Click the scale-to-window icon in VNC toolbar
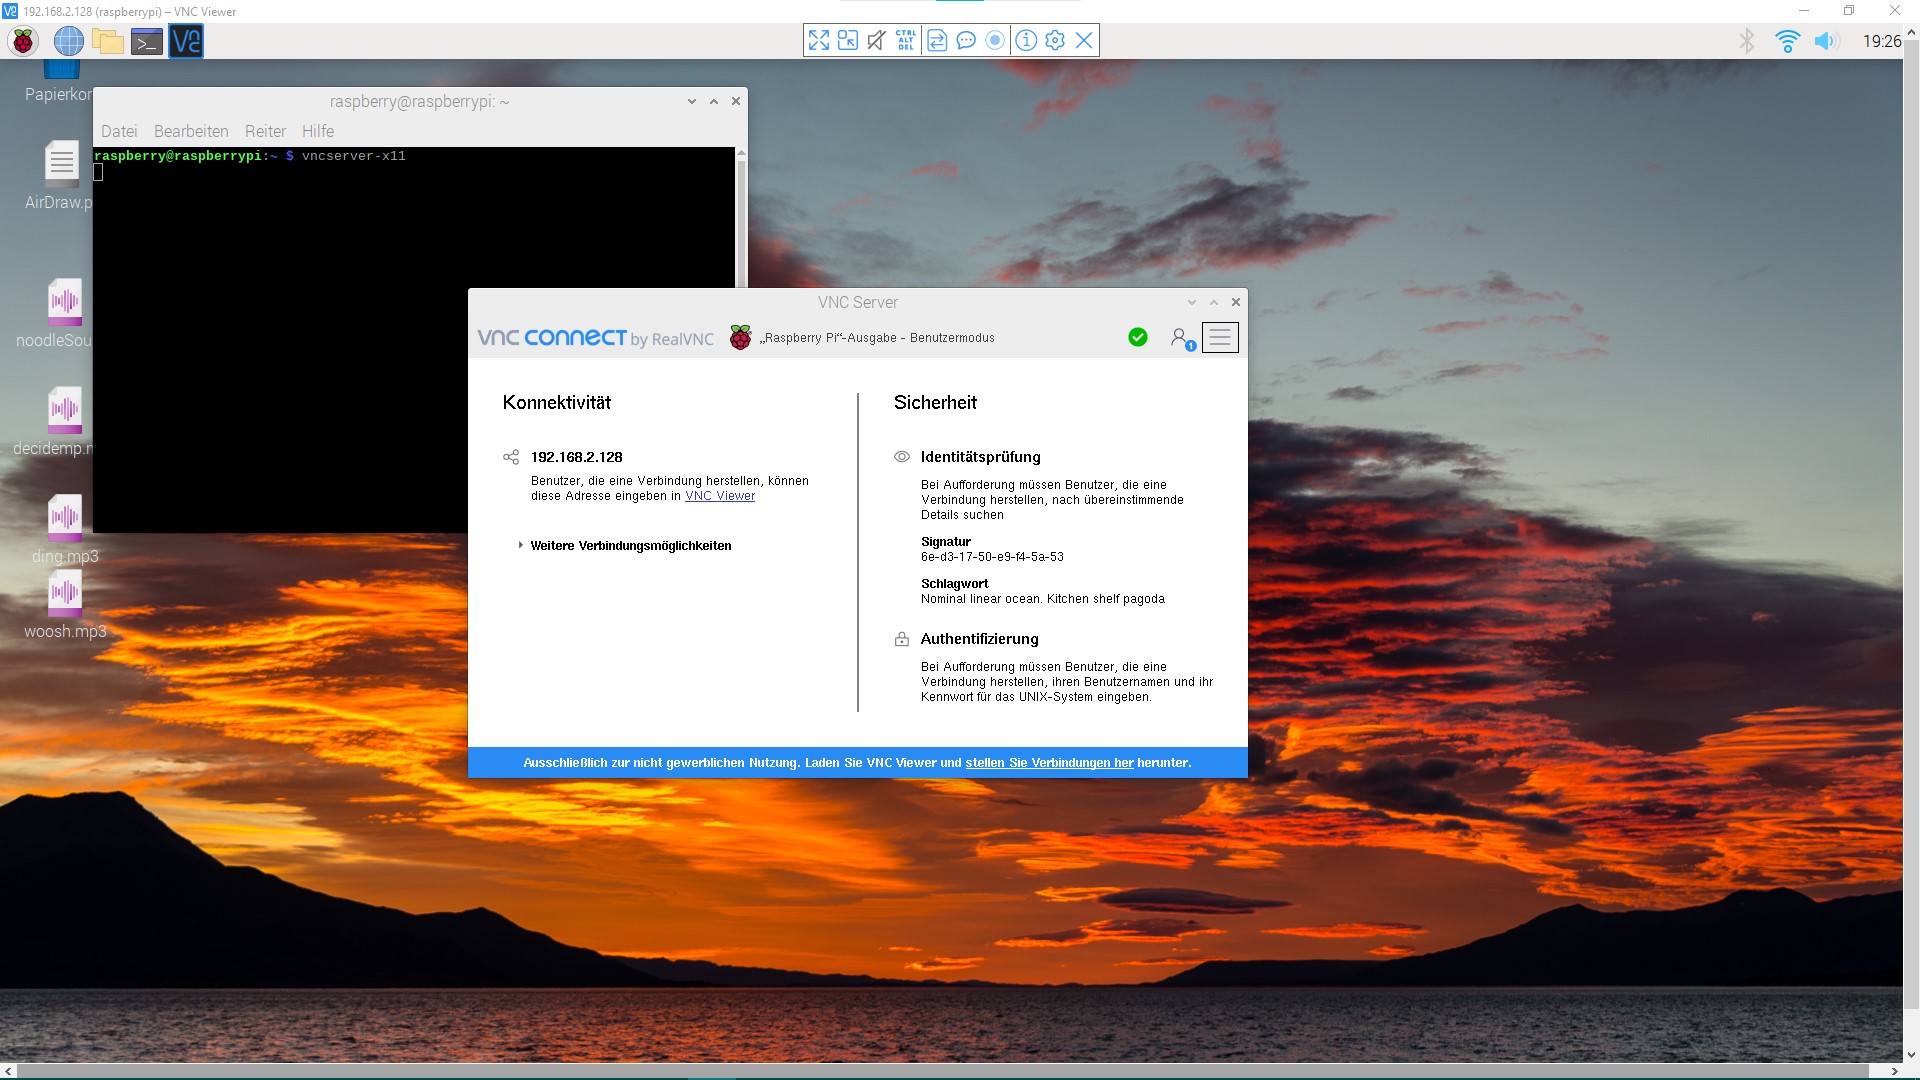This screenshot has height=1080, width=1920. coord(847,40)
